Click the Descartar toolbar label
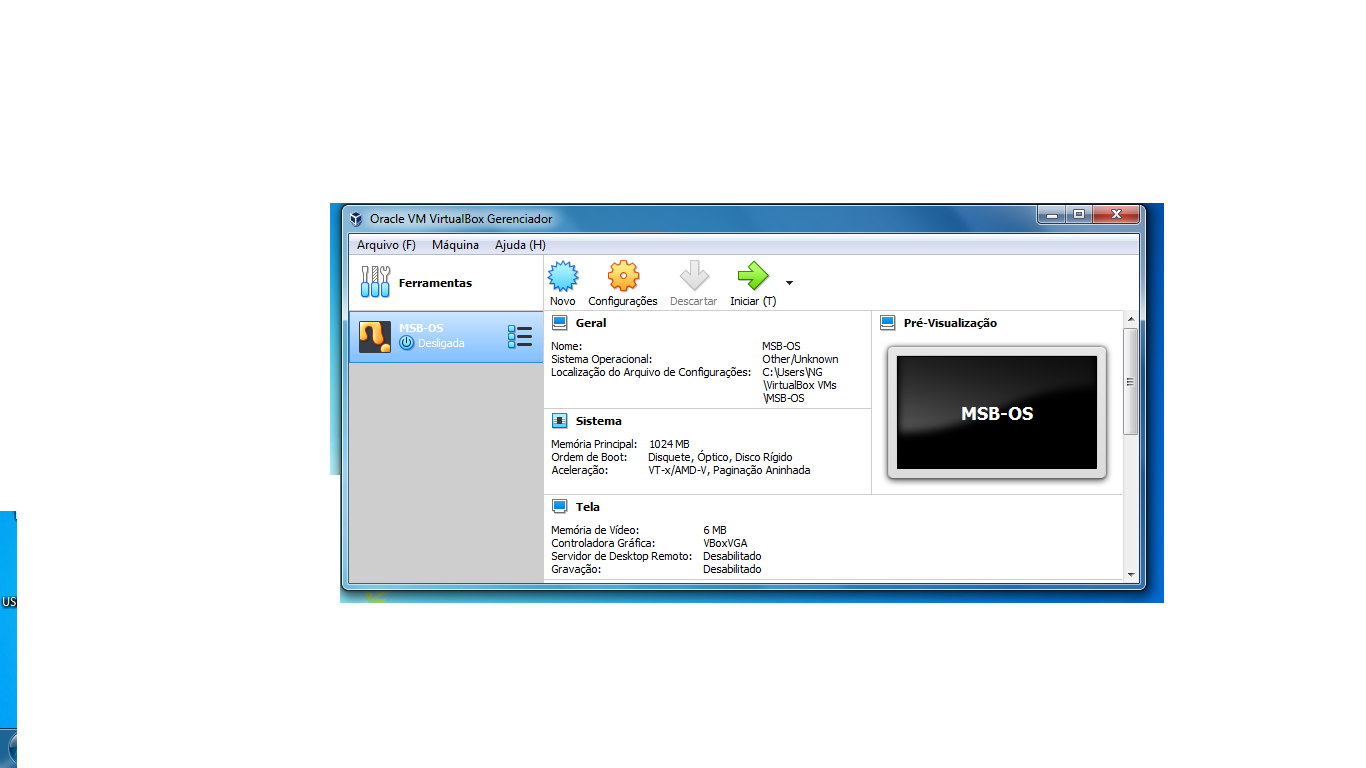Image resolution: width=1366 pixels, height=768 pixels. tap(694, 301)
